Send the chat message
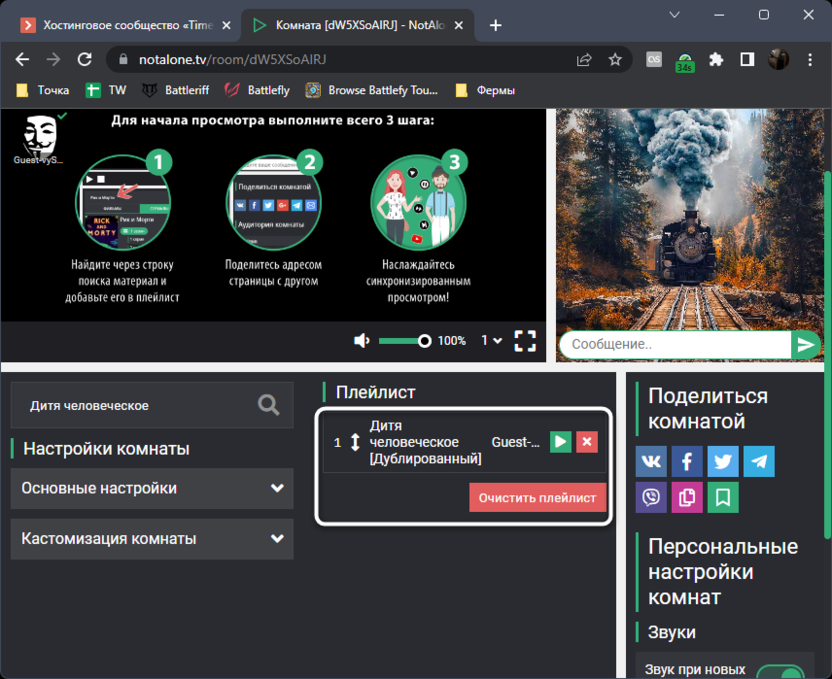The width and height of the screenshot is (832, 679). click(x=805, y=345)
